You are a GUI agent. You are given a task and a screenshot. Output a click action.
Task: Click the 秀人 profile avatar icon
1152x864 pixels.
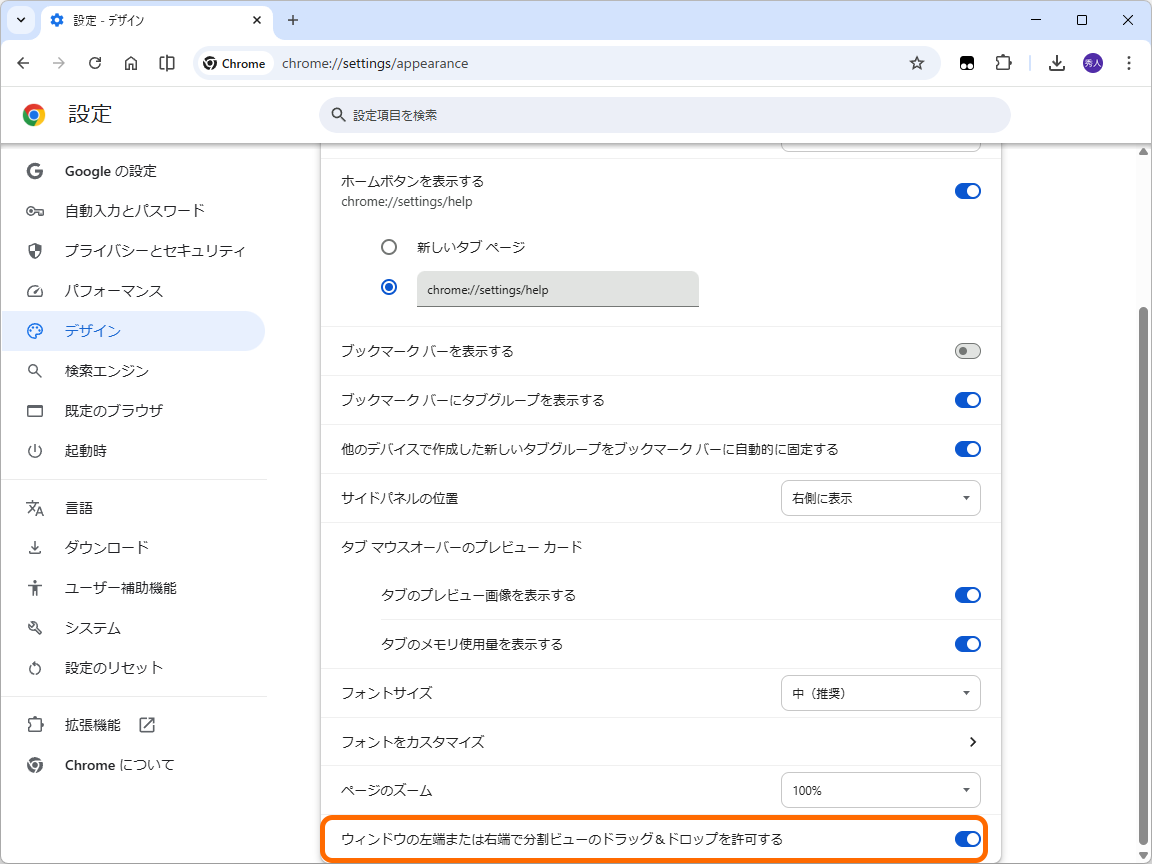pyautogui.click(x=1092, y=62)
